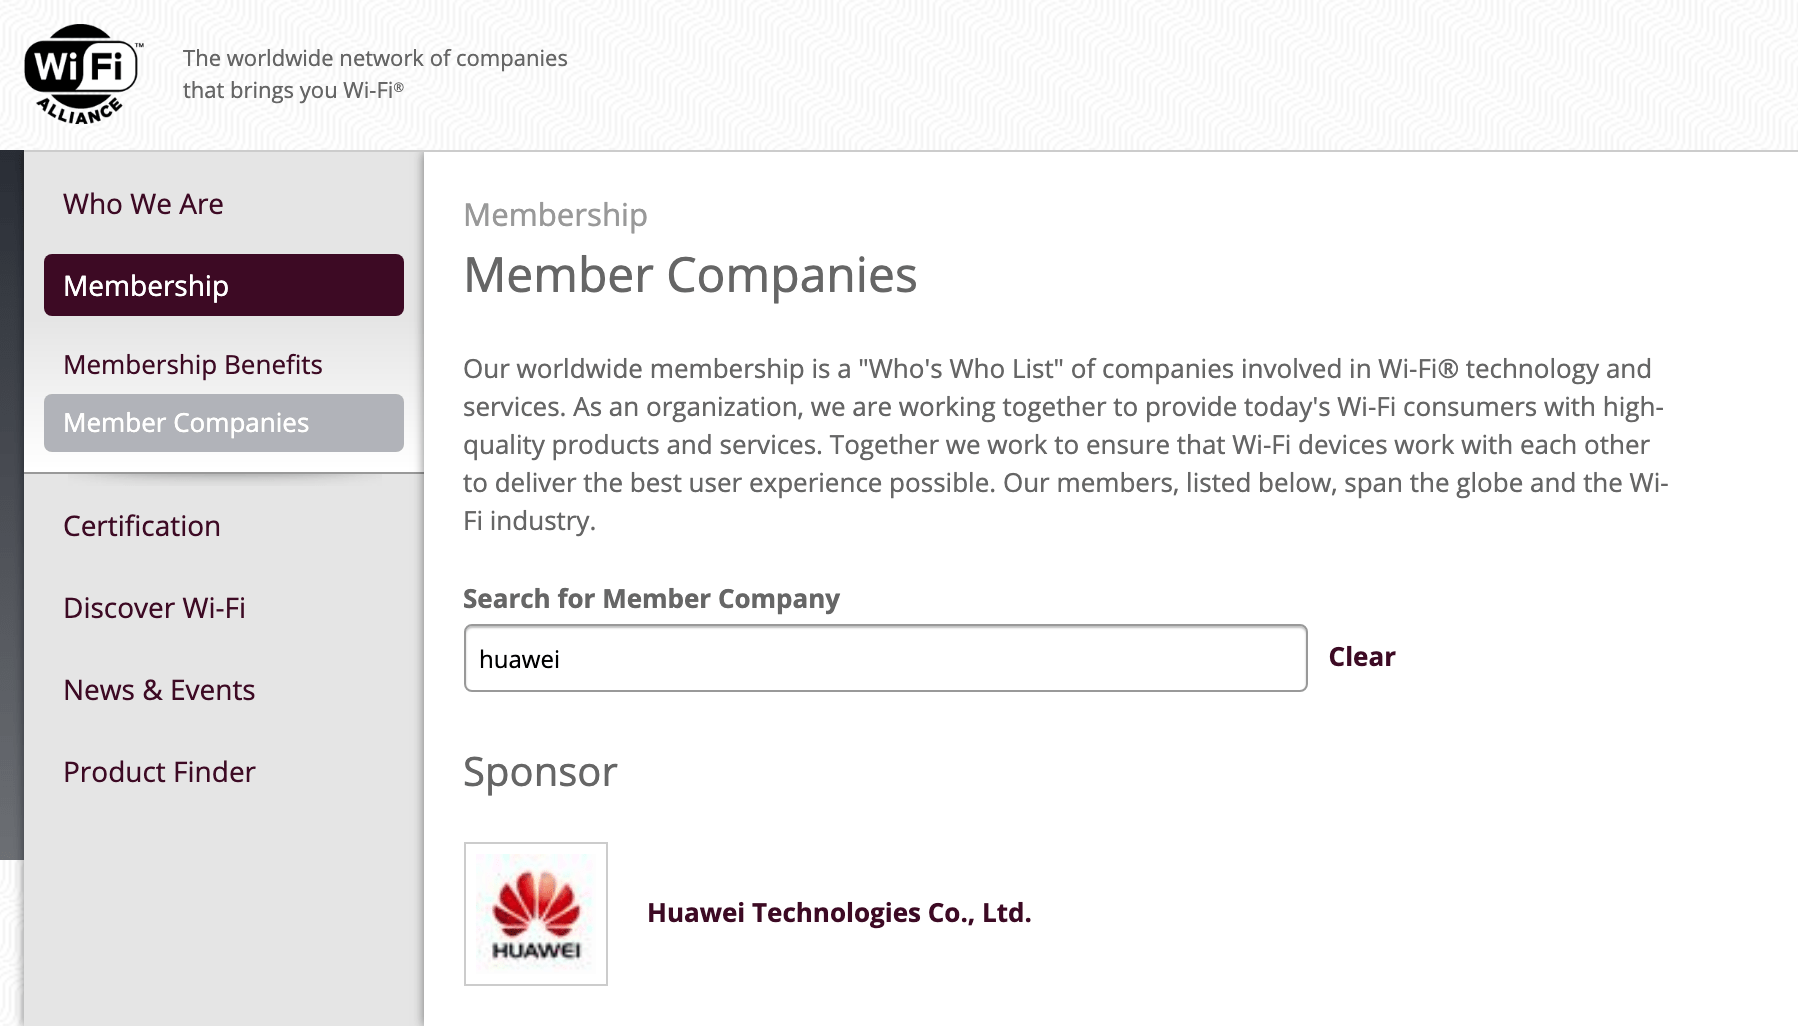Open News & Events
The height and width of the screenshot is (1026, 1798).
point(159,690)
